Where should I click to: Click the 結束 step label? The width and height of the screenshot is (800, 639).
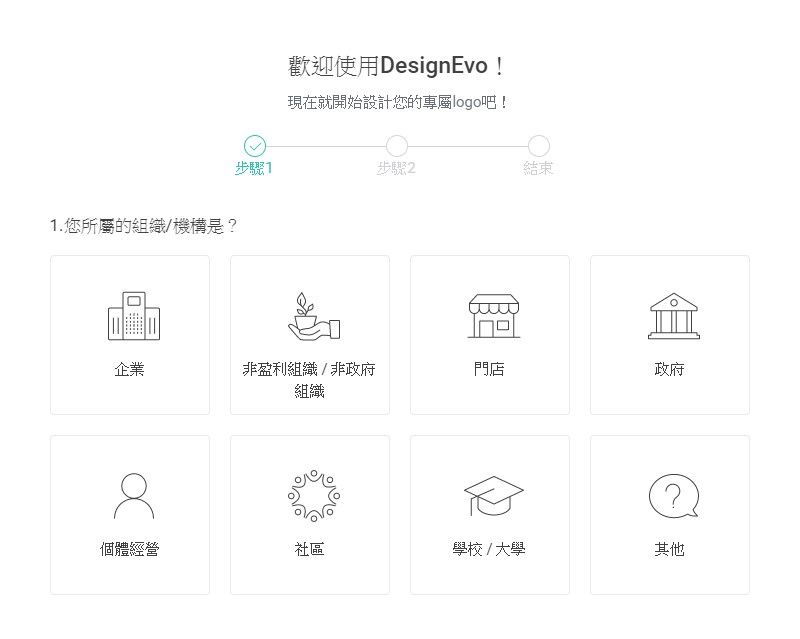(538, 168)
